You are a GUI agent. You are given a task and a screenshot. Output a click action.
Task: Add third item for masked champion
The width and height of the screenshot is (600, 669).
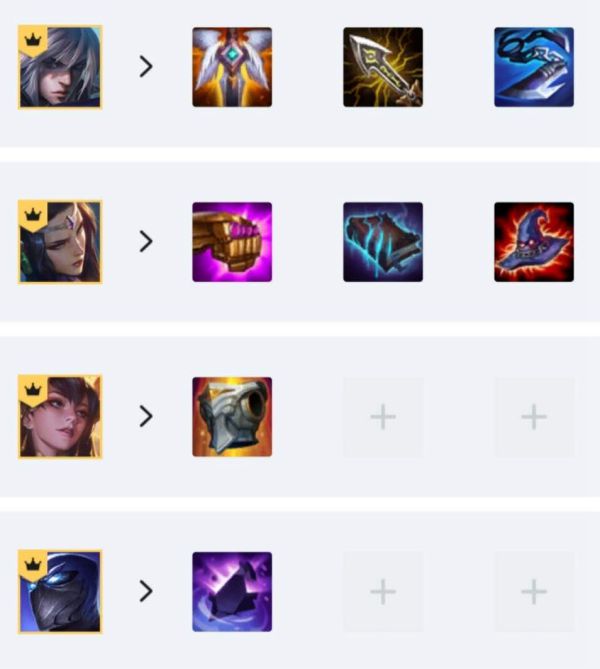[534, 592]
